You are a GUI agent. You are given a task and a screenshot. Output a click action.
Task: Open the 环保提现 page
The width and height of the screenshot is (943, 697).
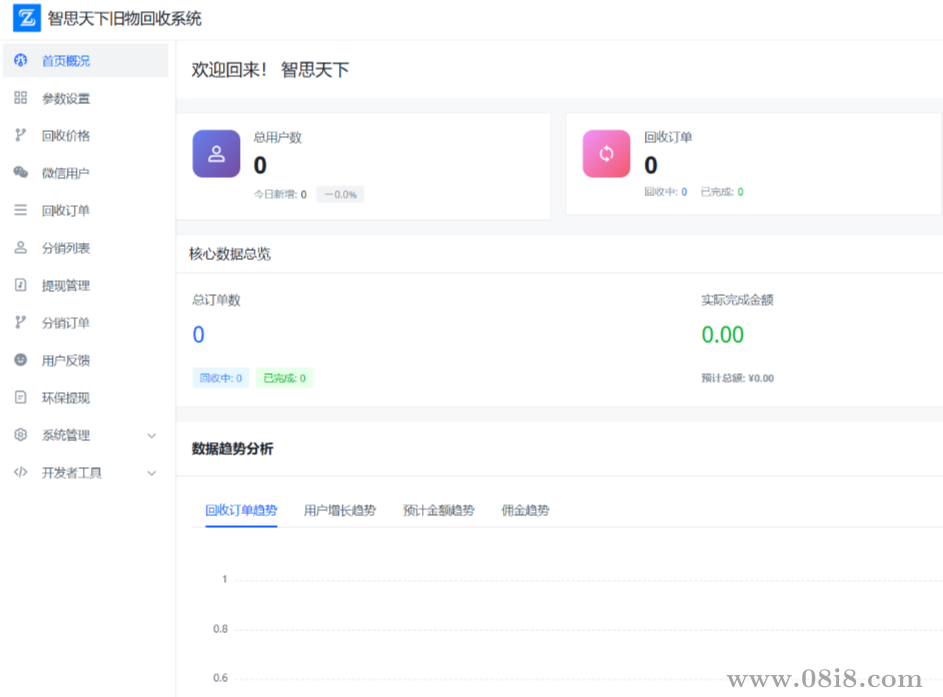click(60, 397)
